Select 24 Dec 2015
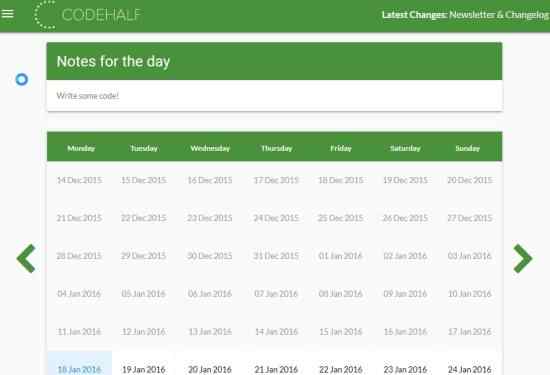The width and height of the screenshot is (550, 375). tap(276, 218)
